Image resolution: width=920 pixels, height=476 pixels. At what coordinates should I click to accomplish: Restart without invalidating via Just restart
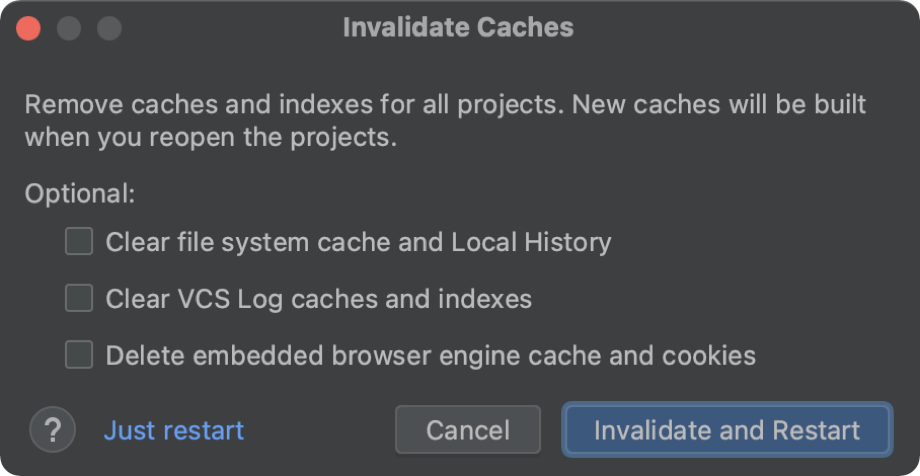[174, 430]
